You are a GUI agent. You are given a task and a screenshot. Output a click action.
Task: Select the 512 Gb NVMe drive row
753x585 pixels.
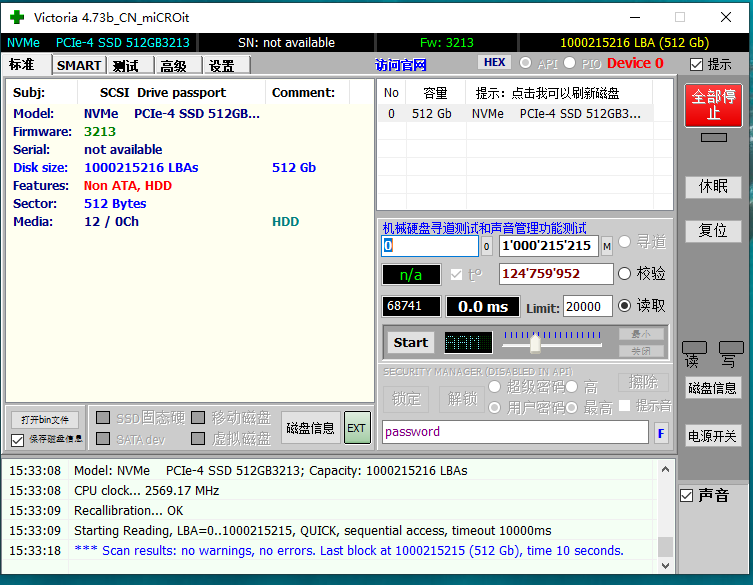tap(515, 114)
